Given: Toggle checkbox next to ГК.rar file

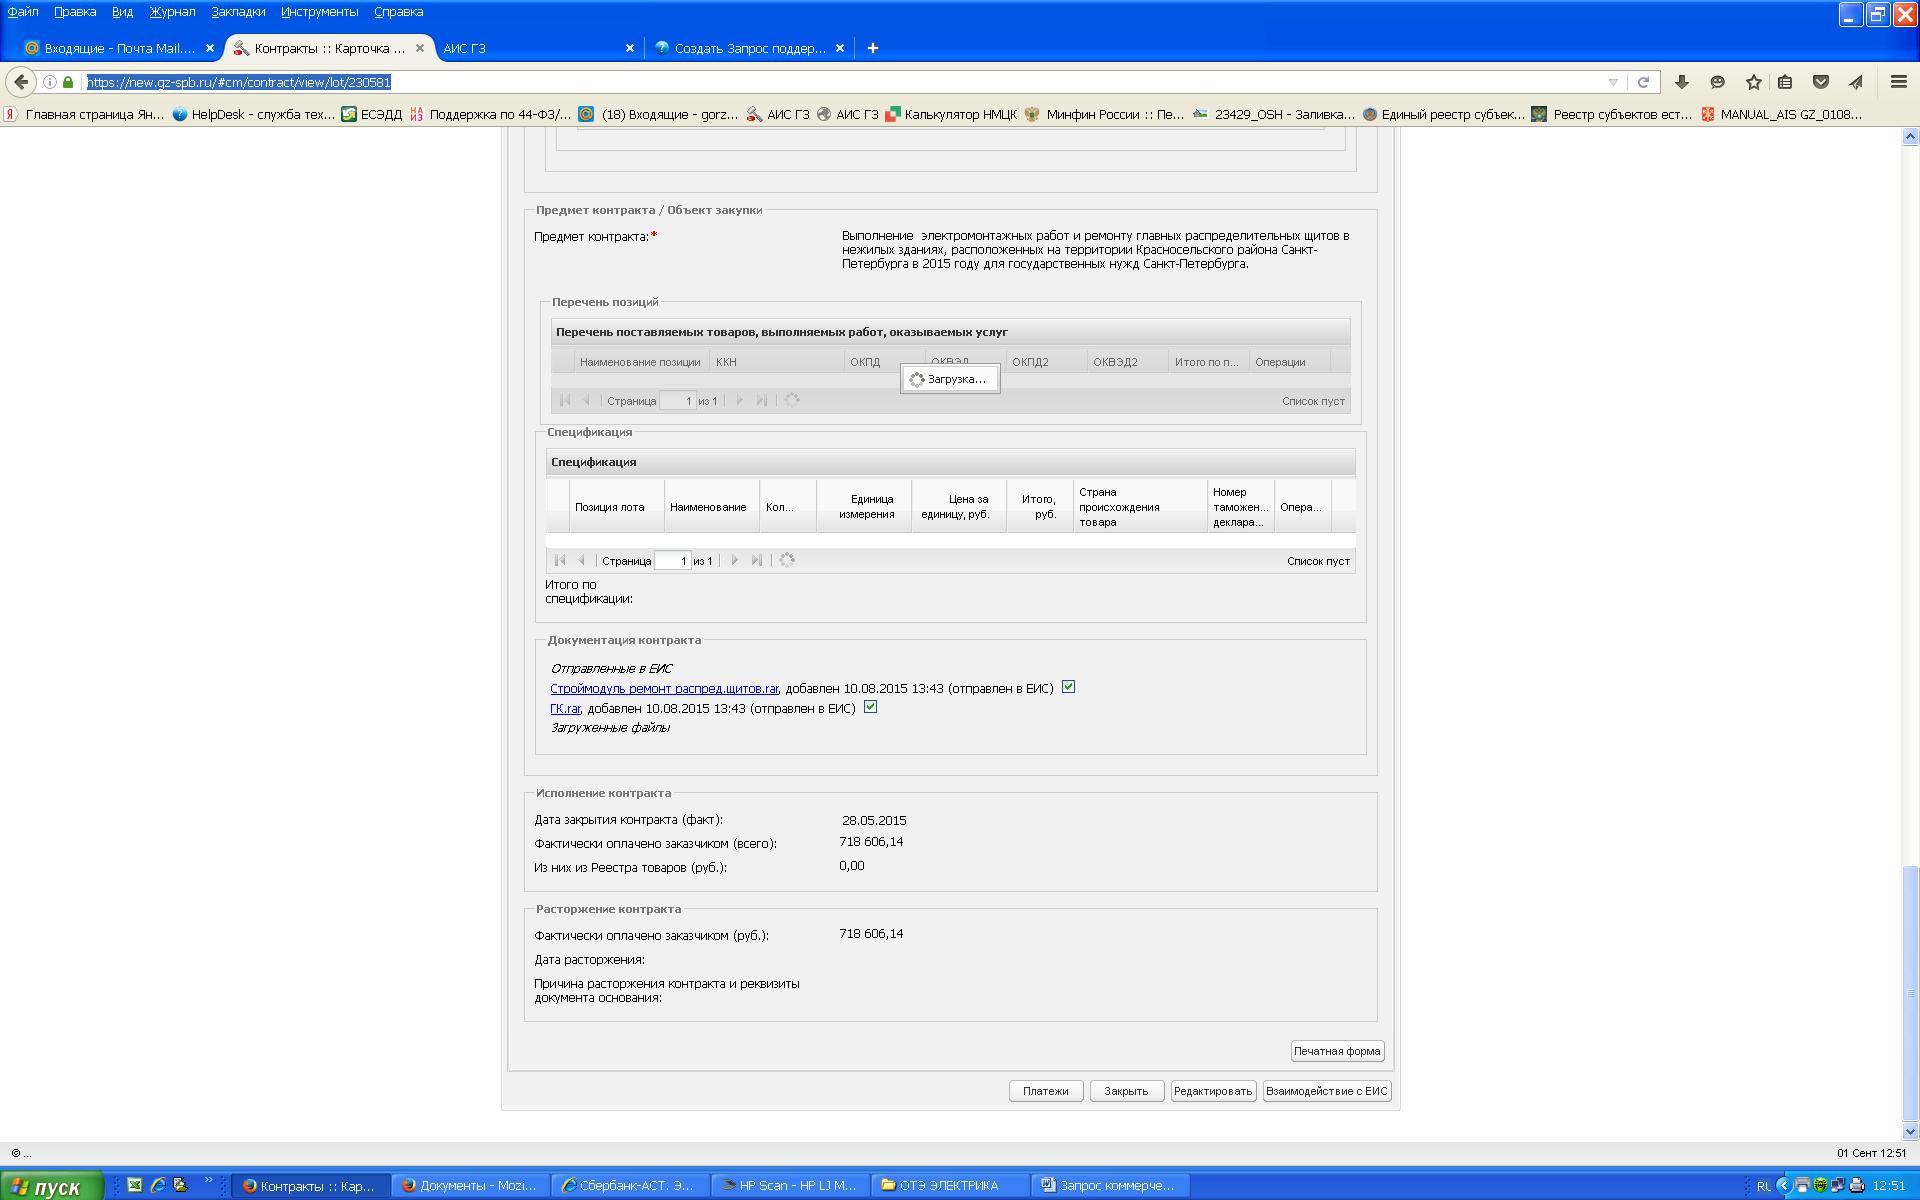Looking at the screenshot, I should point(870,707).
